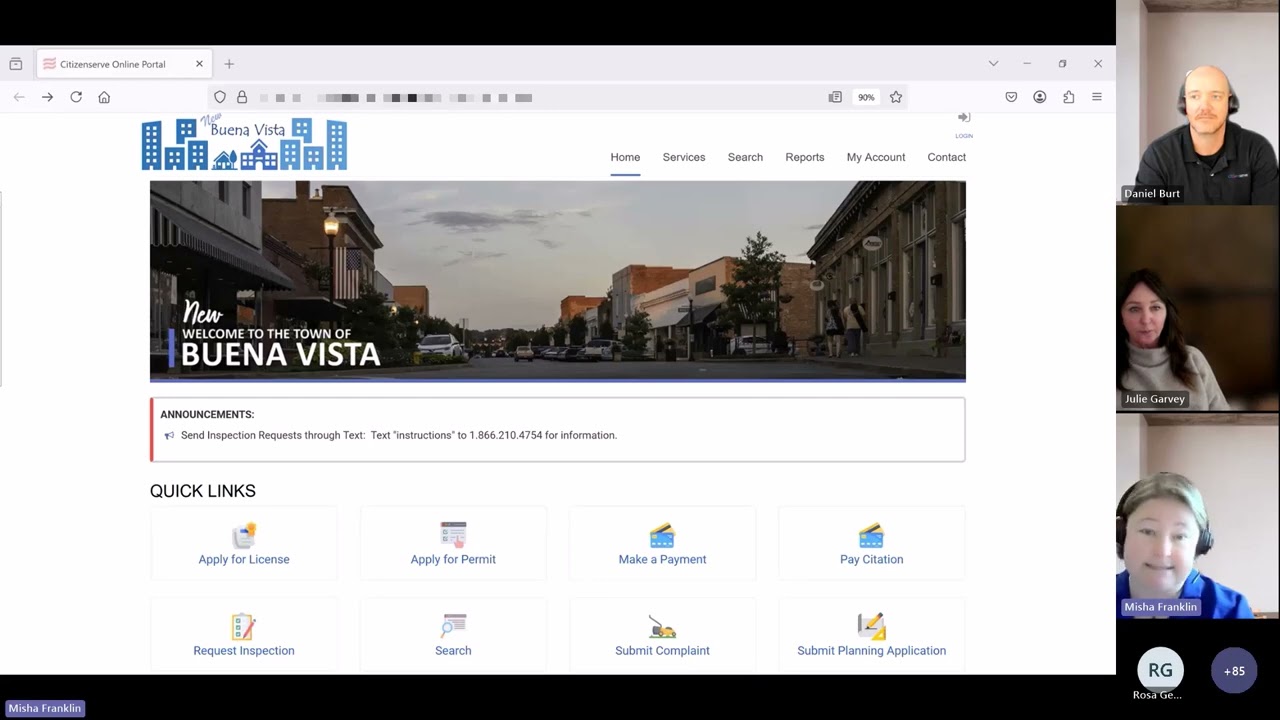Open the browser extensions menu

click(x=1068, y=97)
